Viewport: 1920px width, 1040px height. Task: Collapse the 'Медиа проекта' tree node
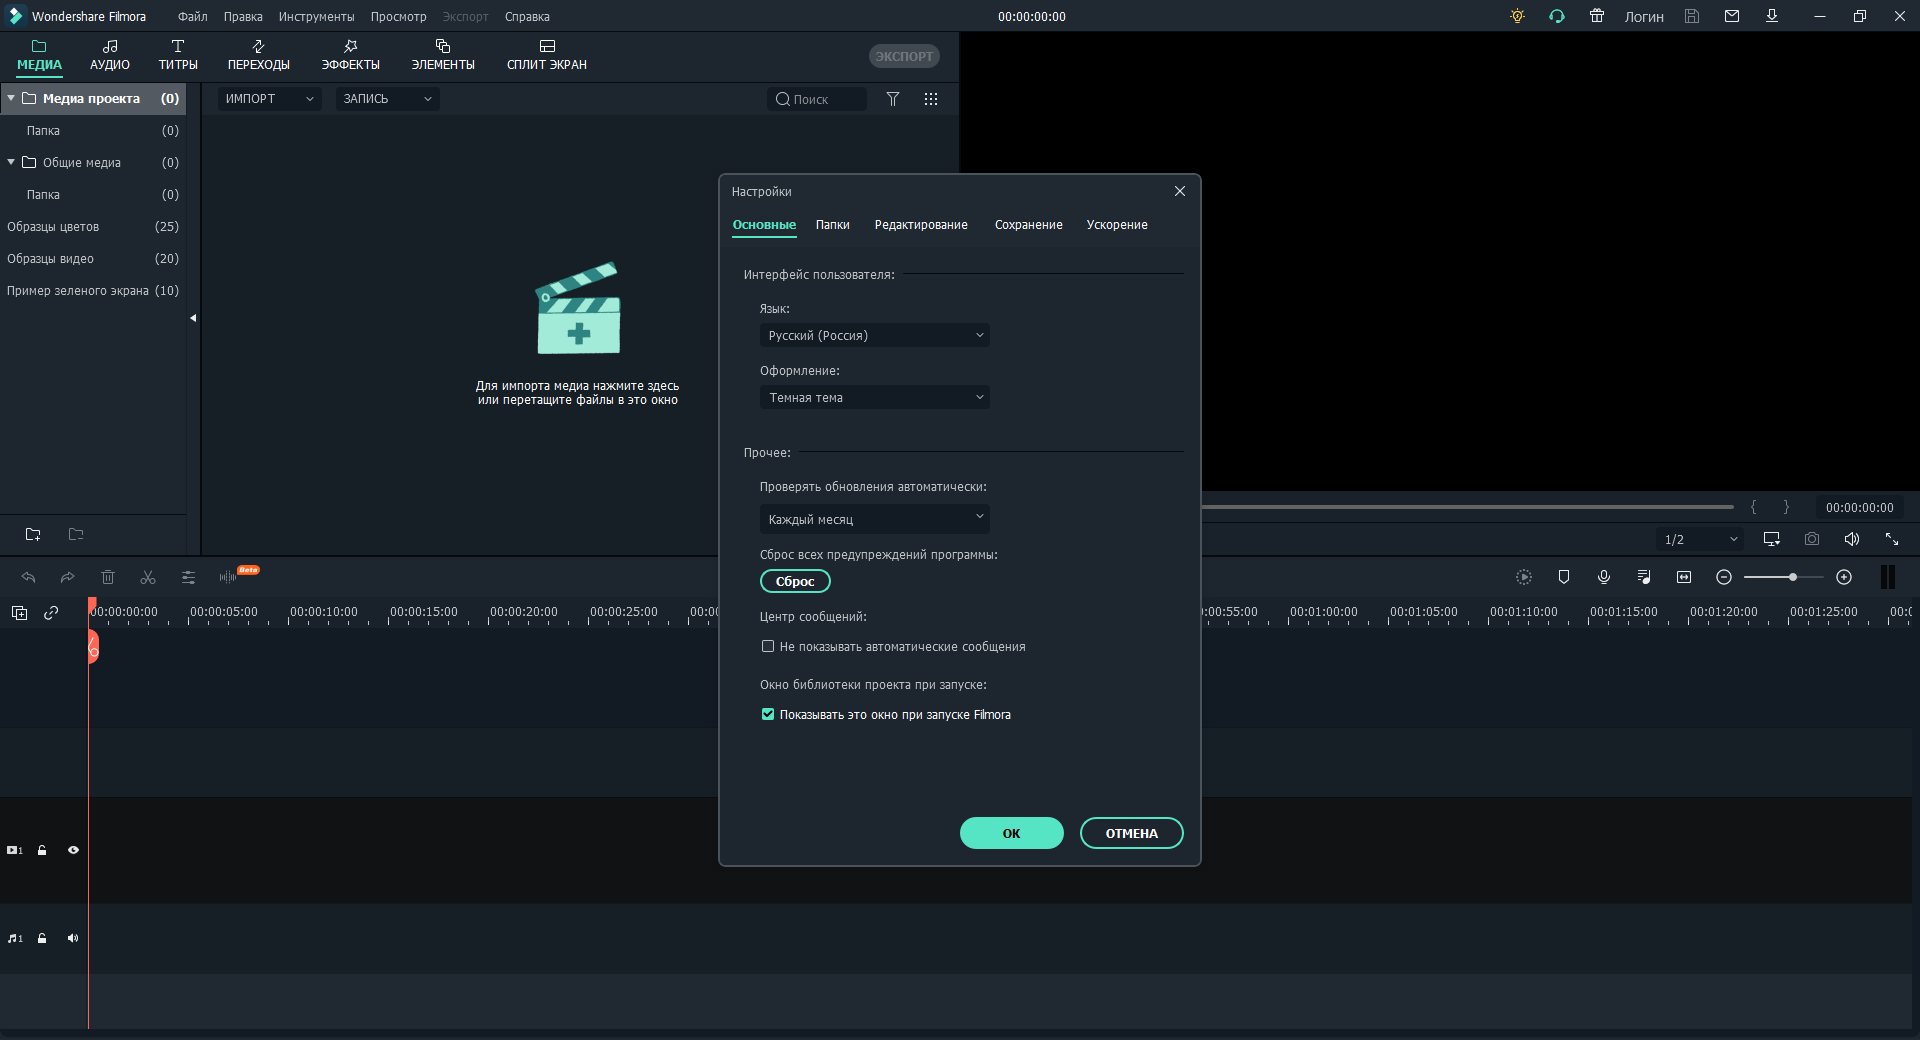11,98
